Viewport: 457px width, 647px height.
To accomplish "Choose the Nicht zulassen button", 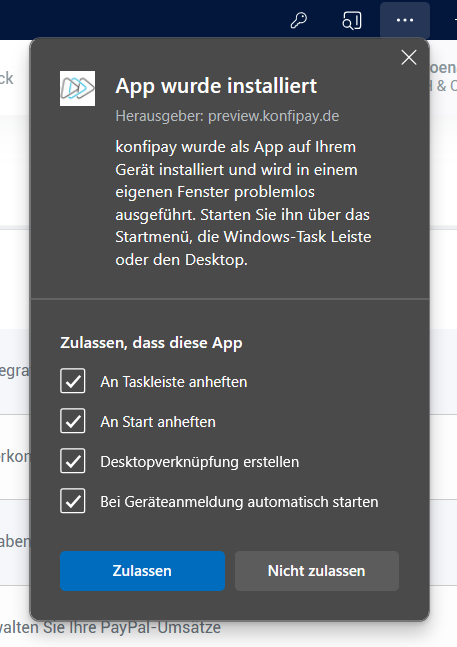I will (x=317, y=571).
